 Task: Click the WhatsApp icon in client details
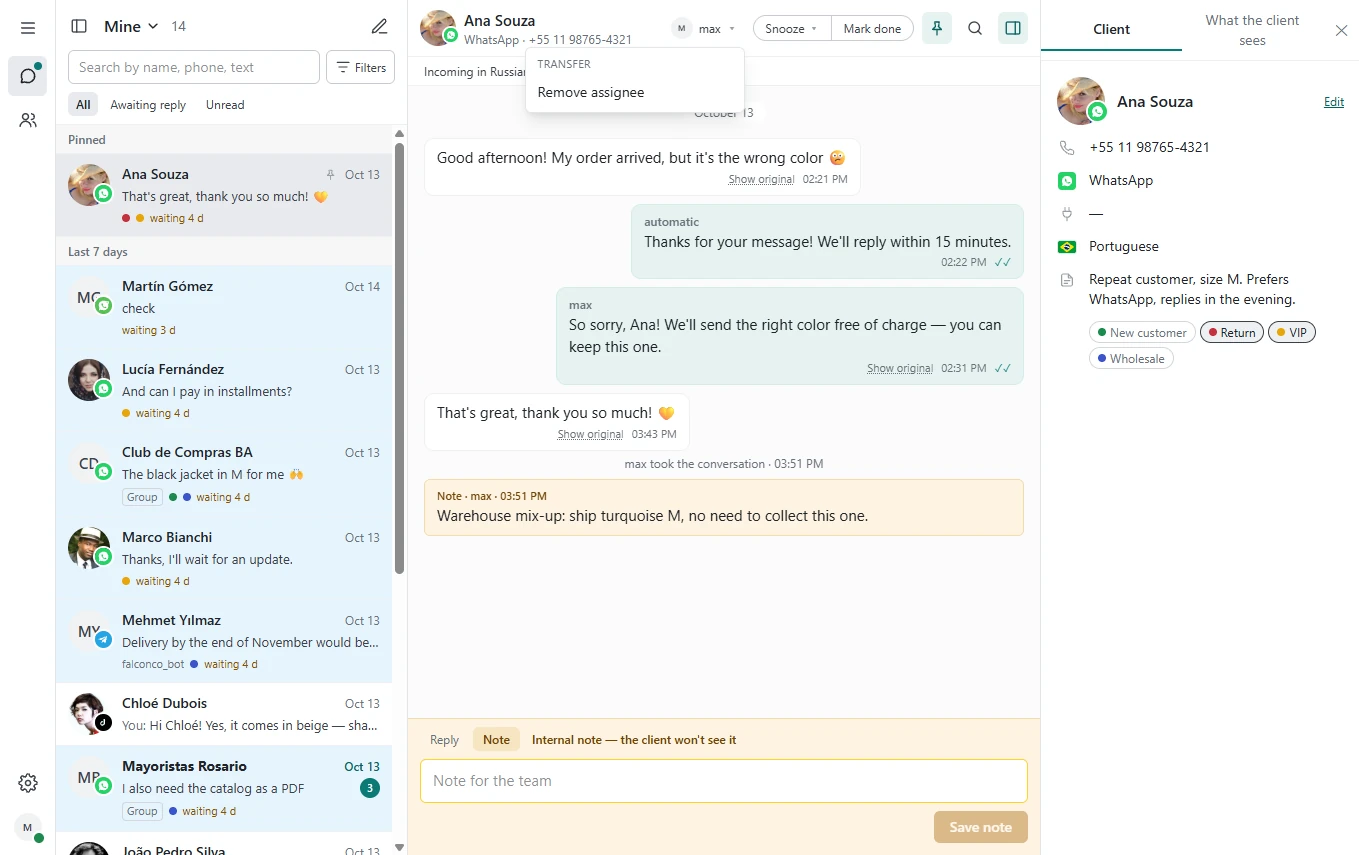pos(1067,181)
